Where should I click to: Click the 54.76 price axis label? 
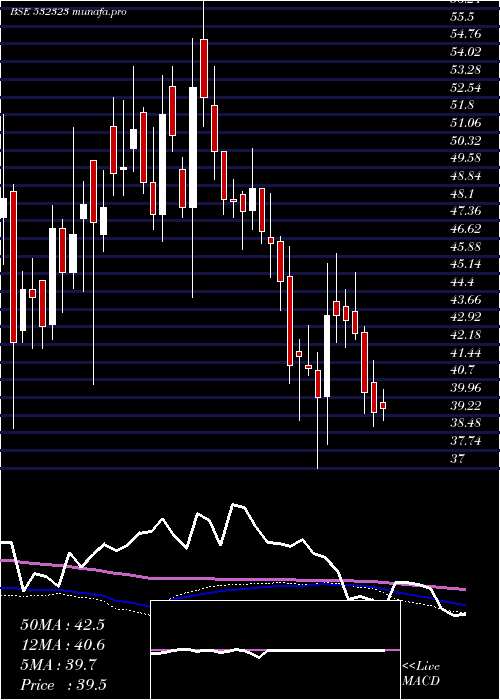point(466,34)
